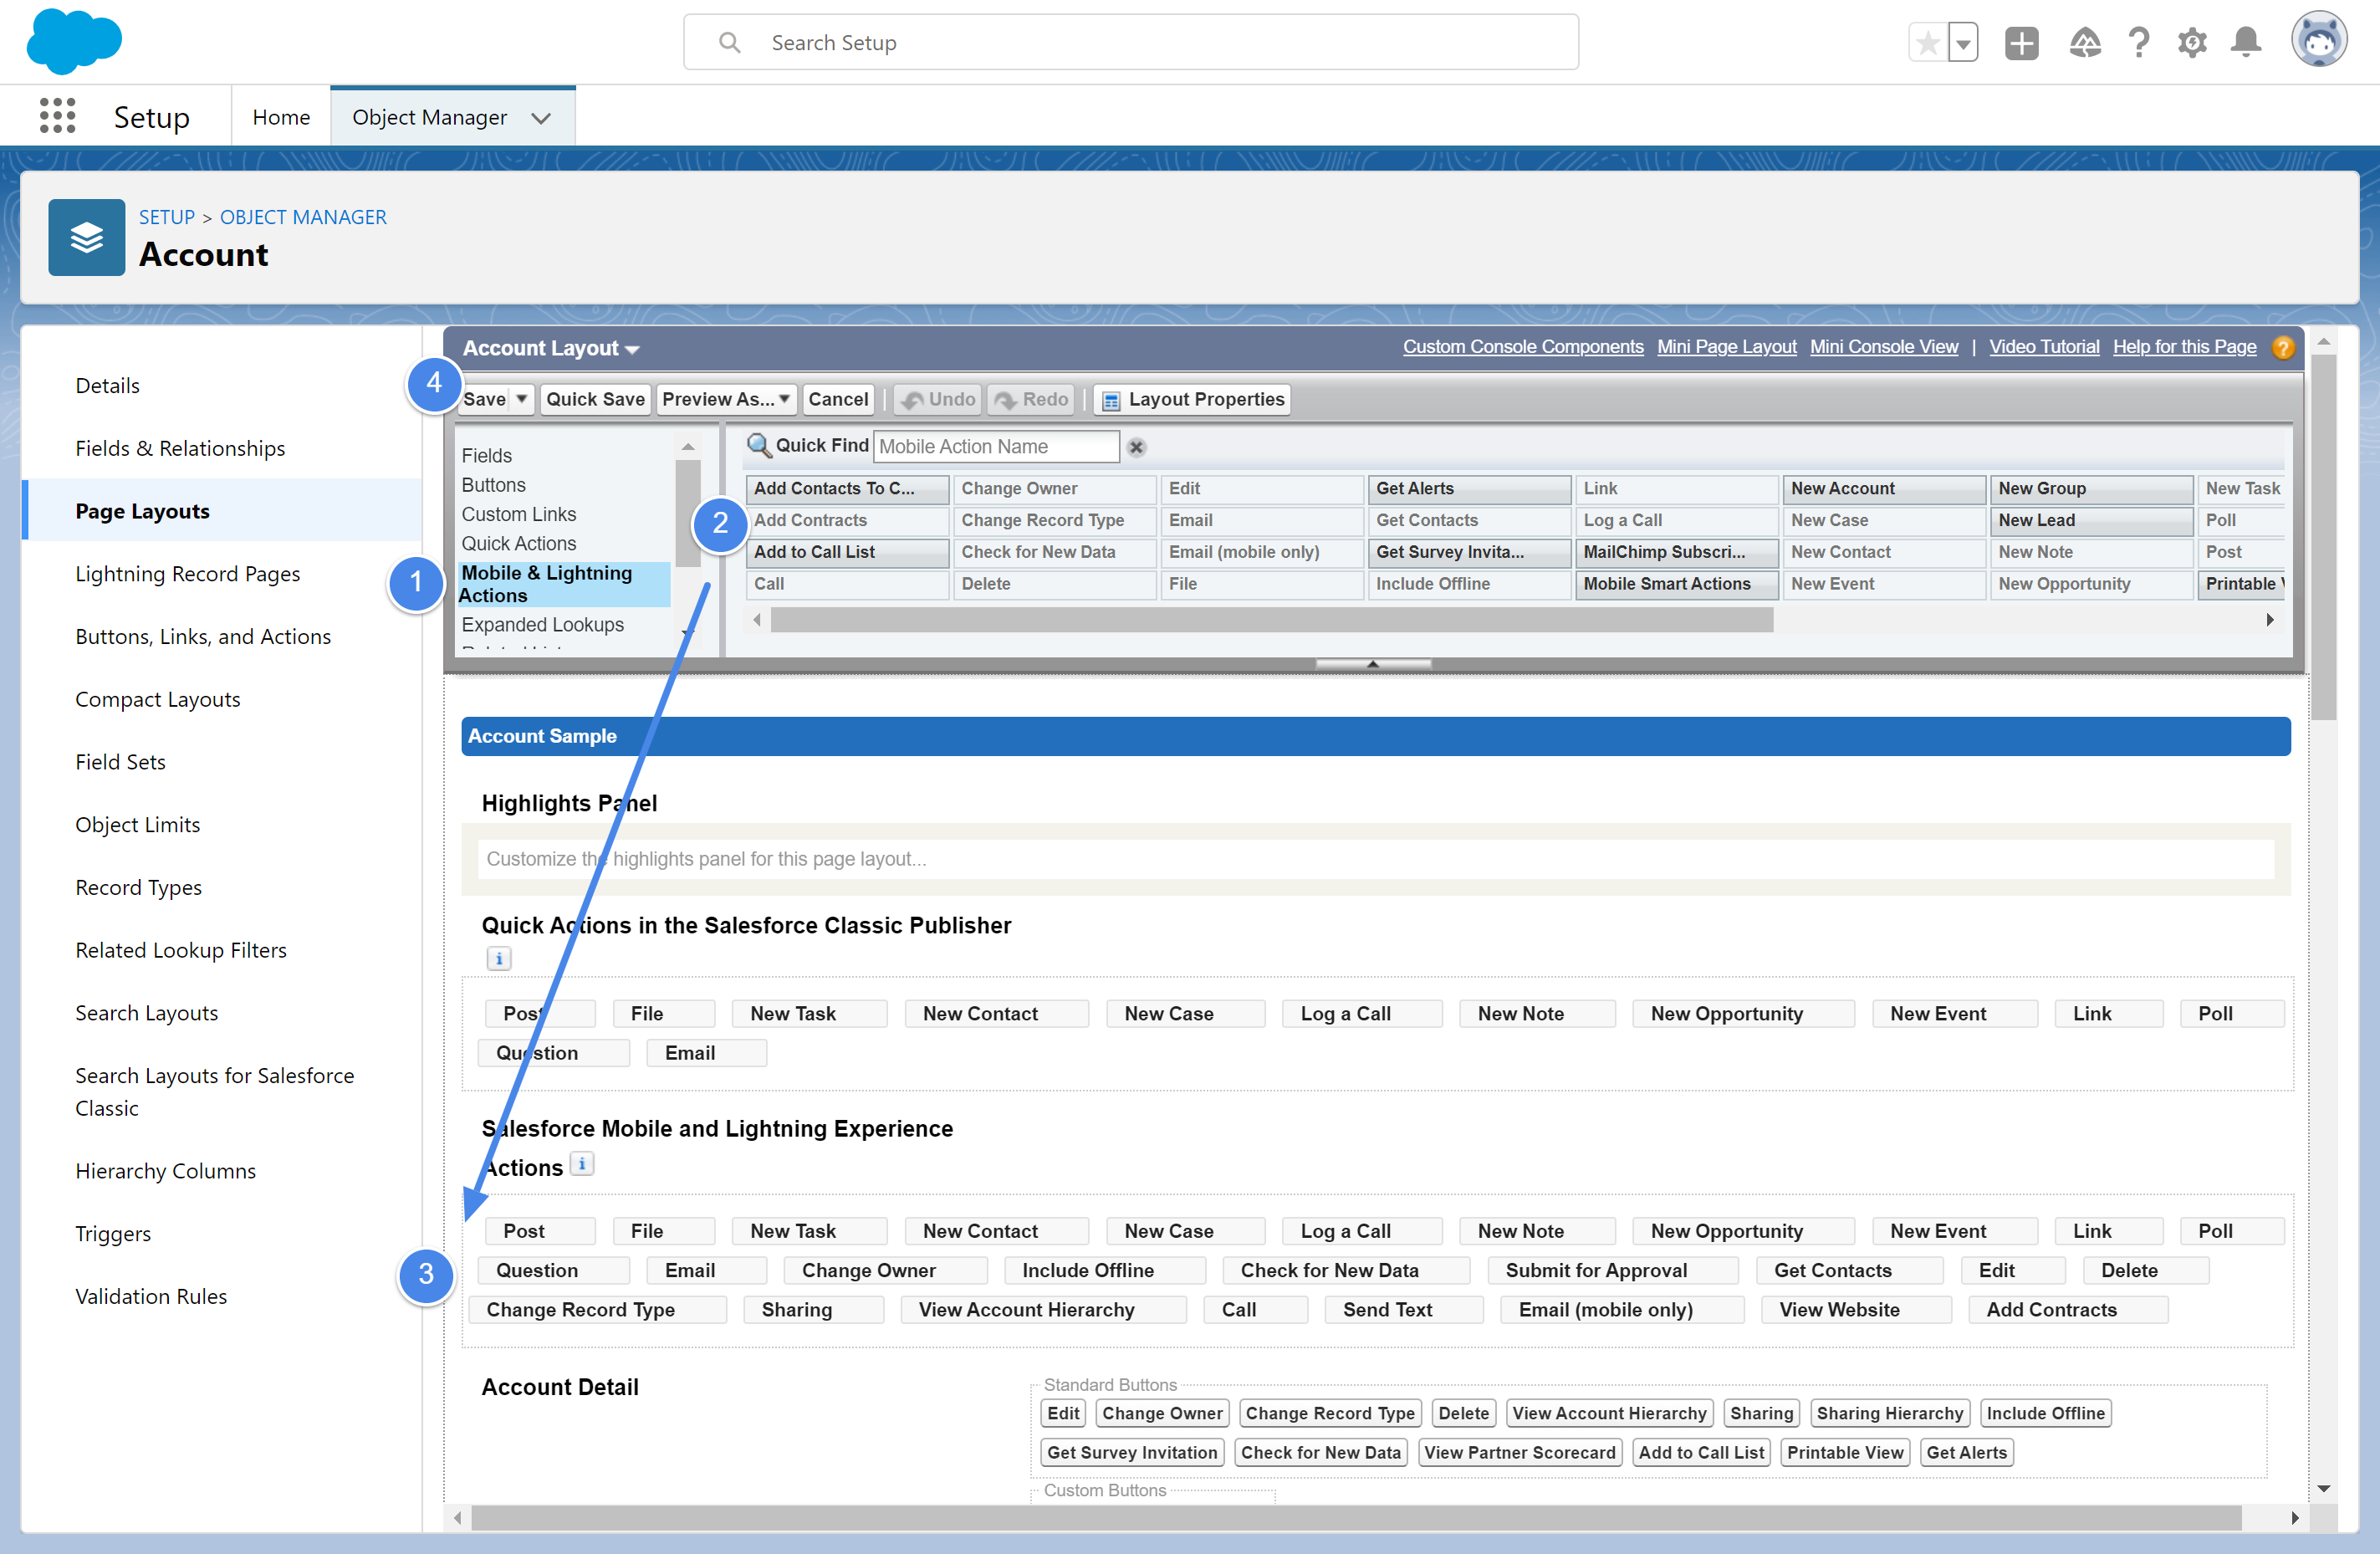Click the SETUP breadcrumb link
This screenshot has height=1554, width=2380.
(167, 217)
